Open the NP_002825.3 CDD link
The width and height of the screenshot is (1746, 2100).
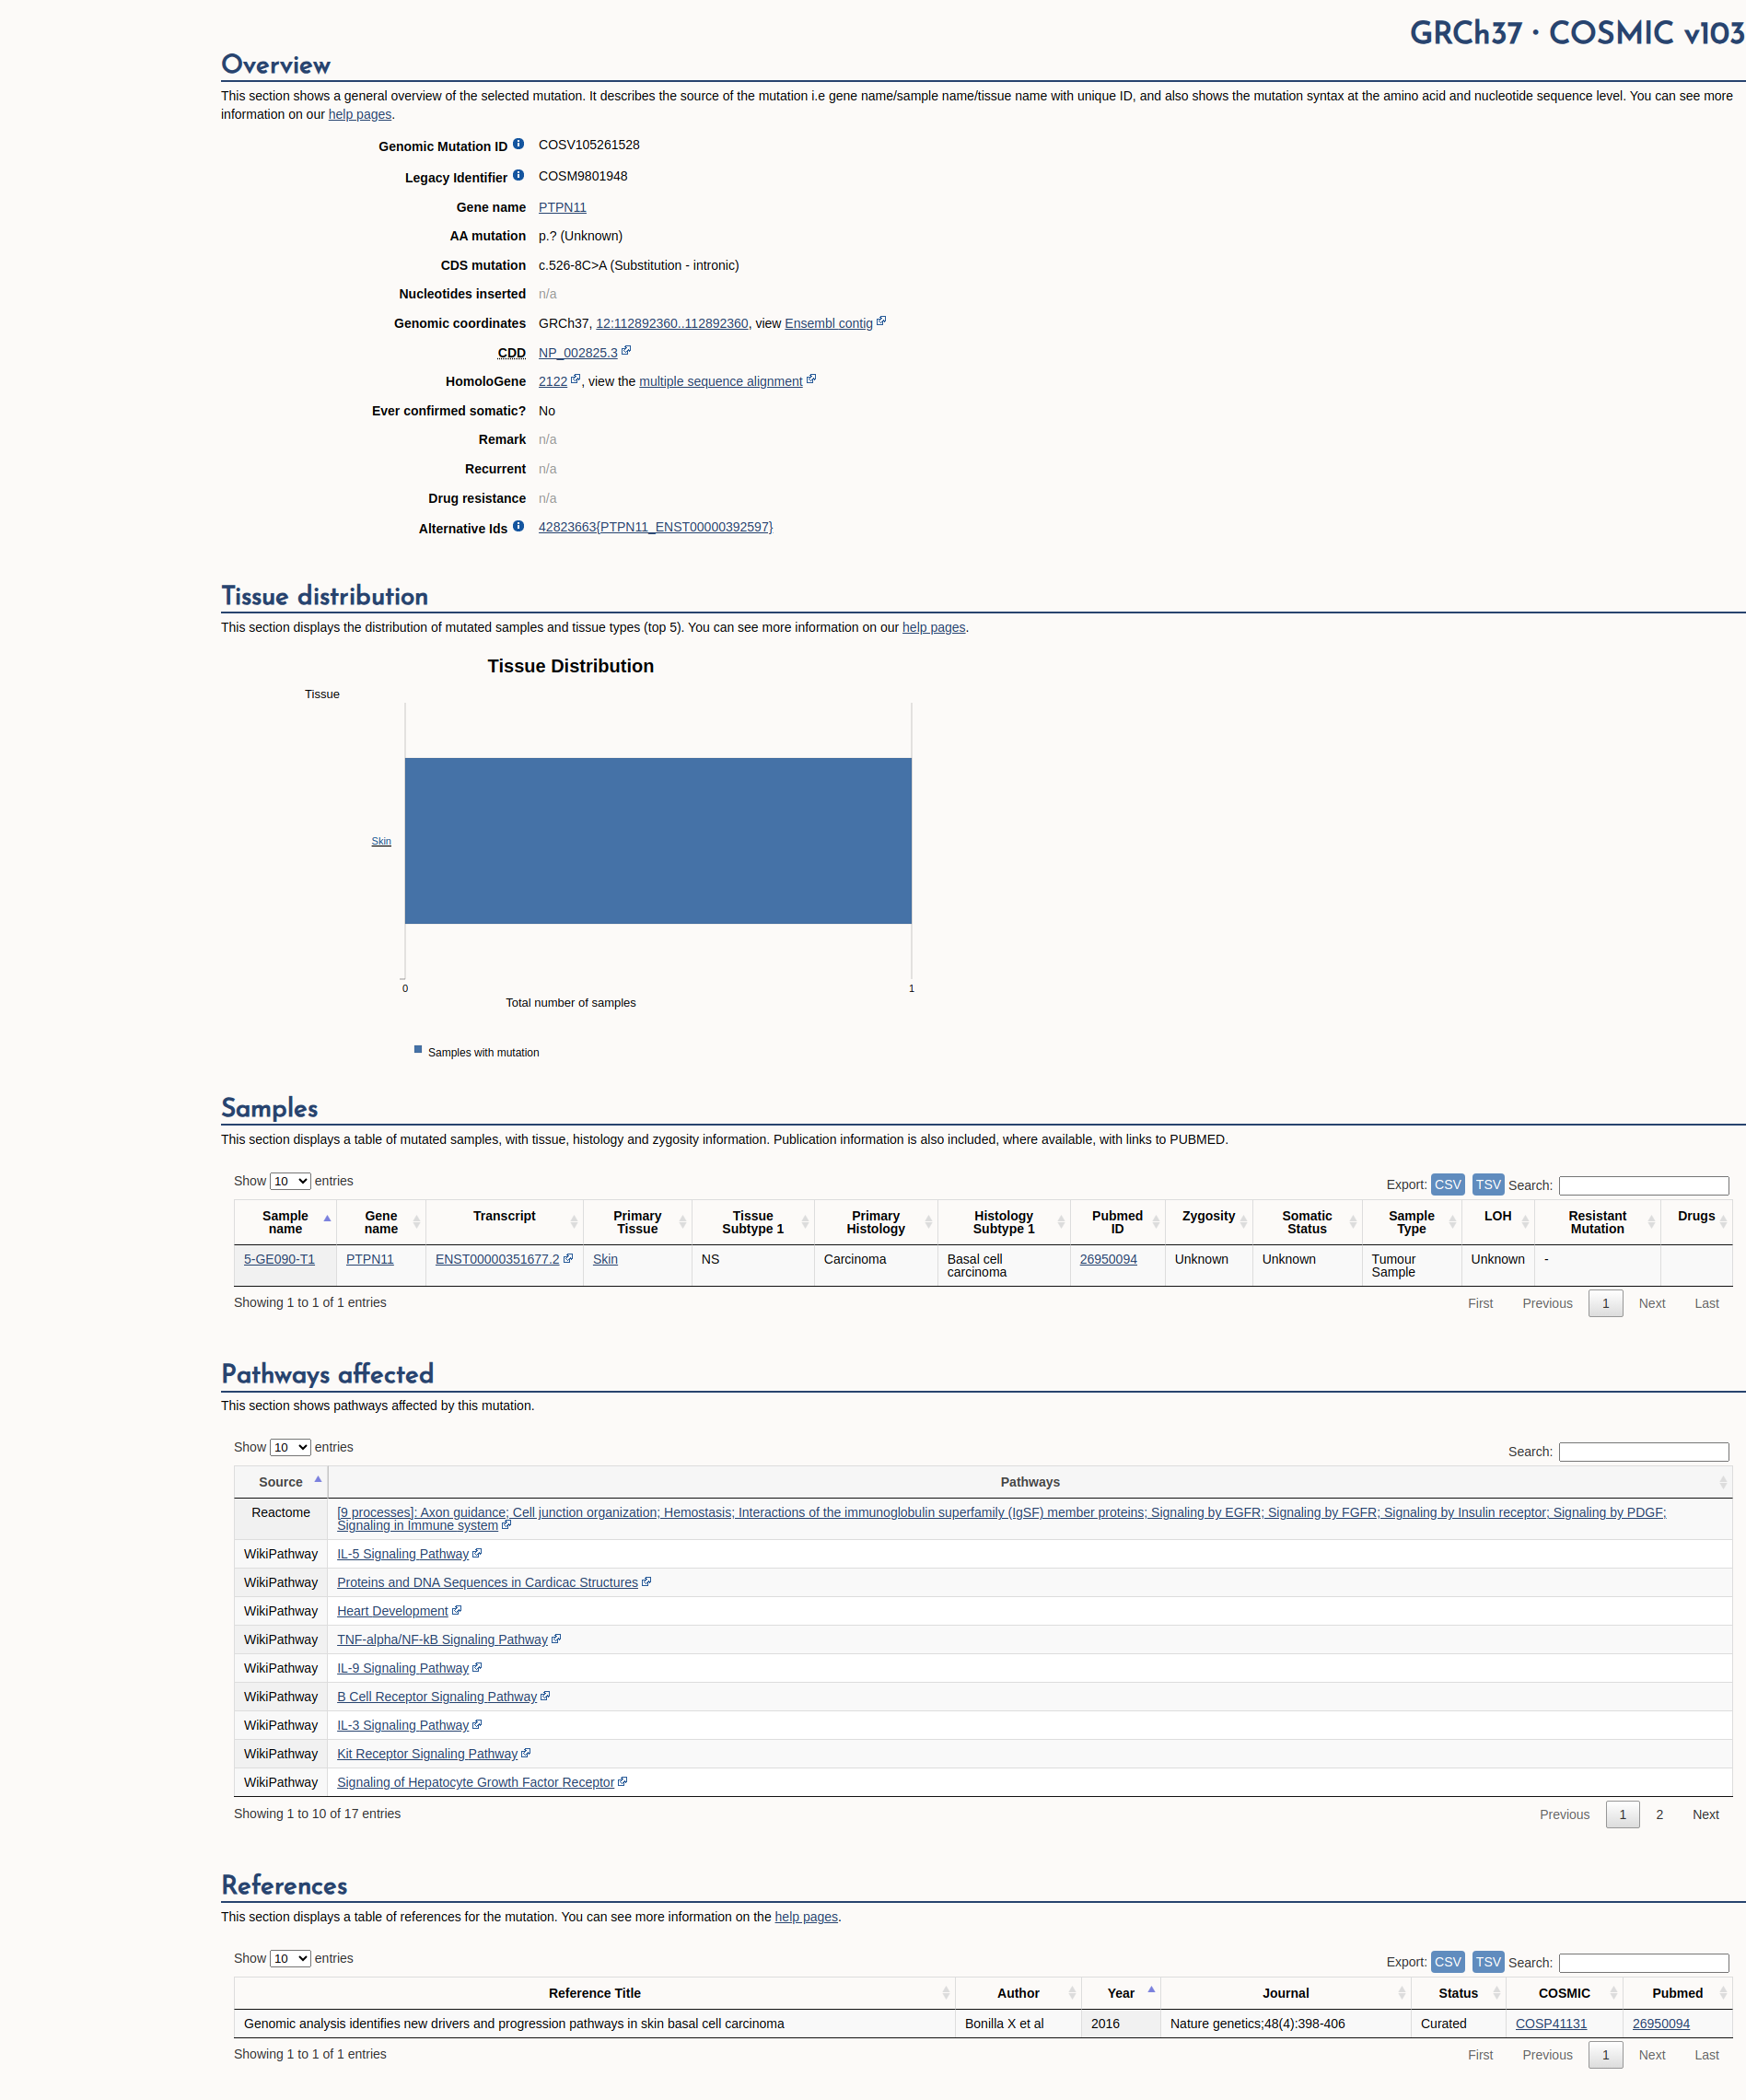(x=578, y=353)
